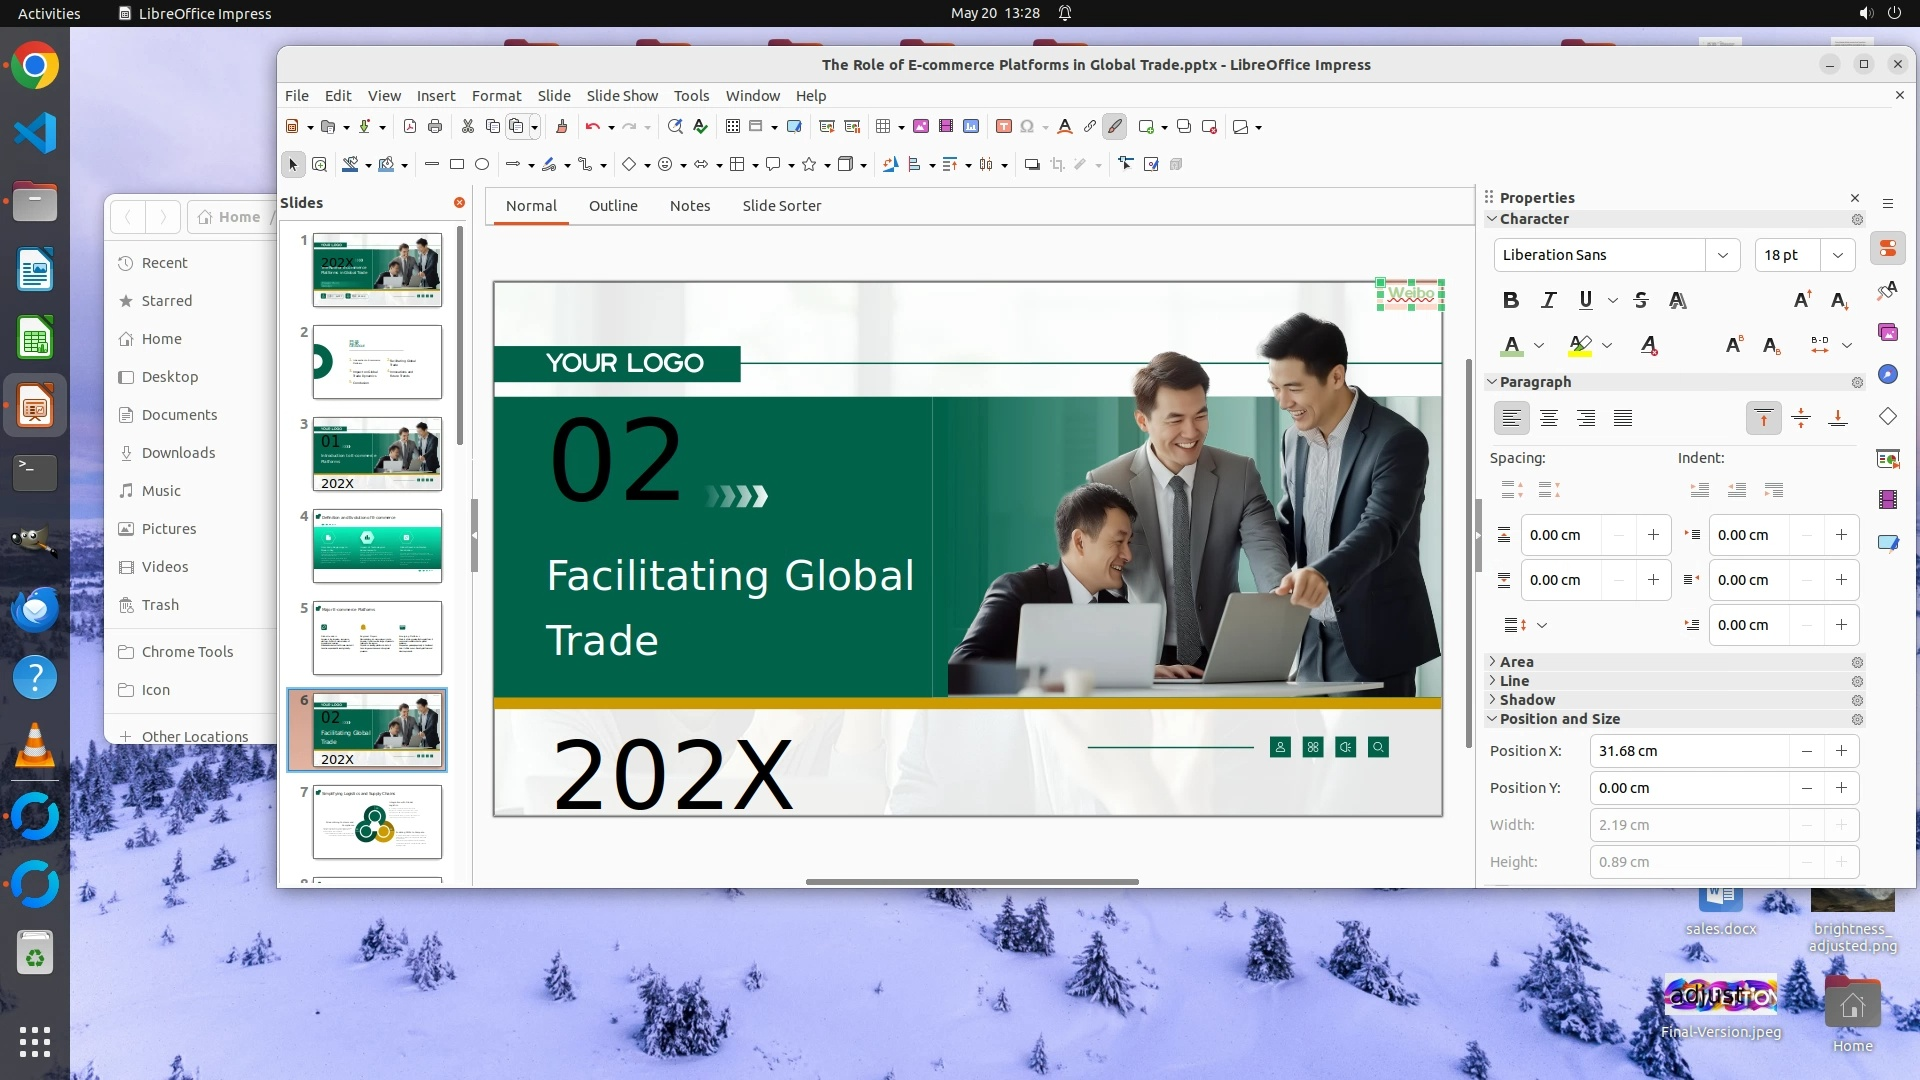Click the Italic formatting icon
Viewport: 1920px width, 1080px height.
point(1548,300)
